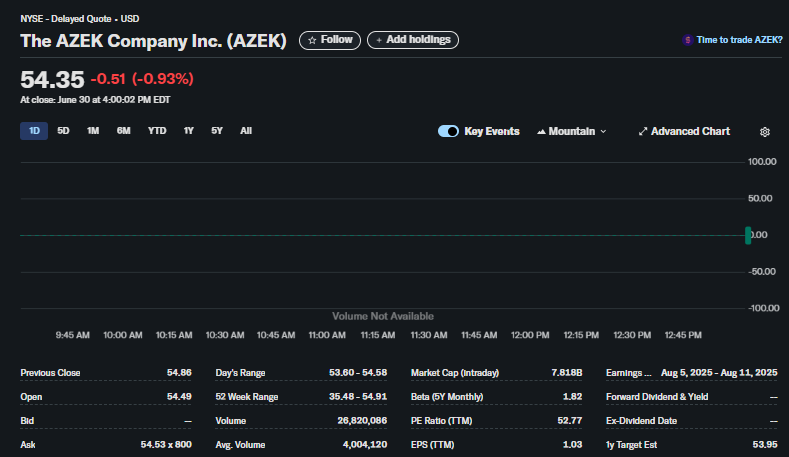This screenshot has width=789, height=457.
Task: Click the Open value 54.49
Action: click(179, 397)
